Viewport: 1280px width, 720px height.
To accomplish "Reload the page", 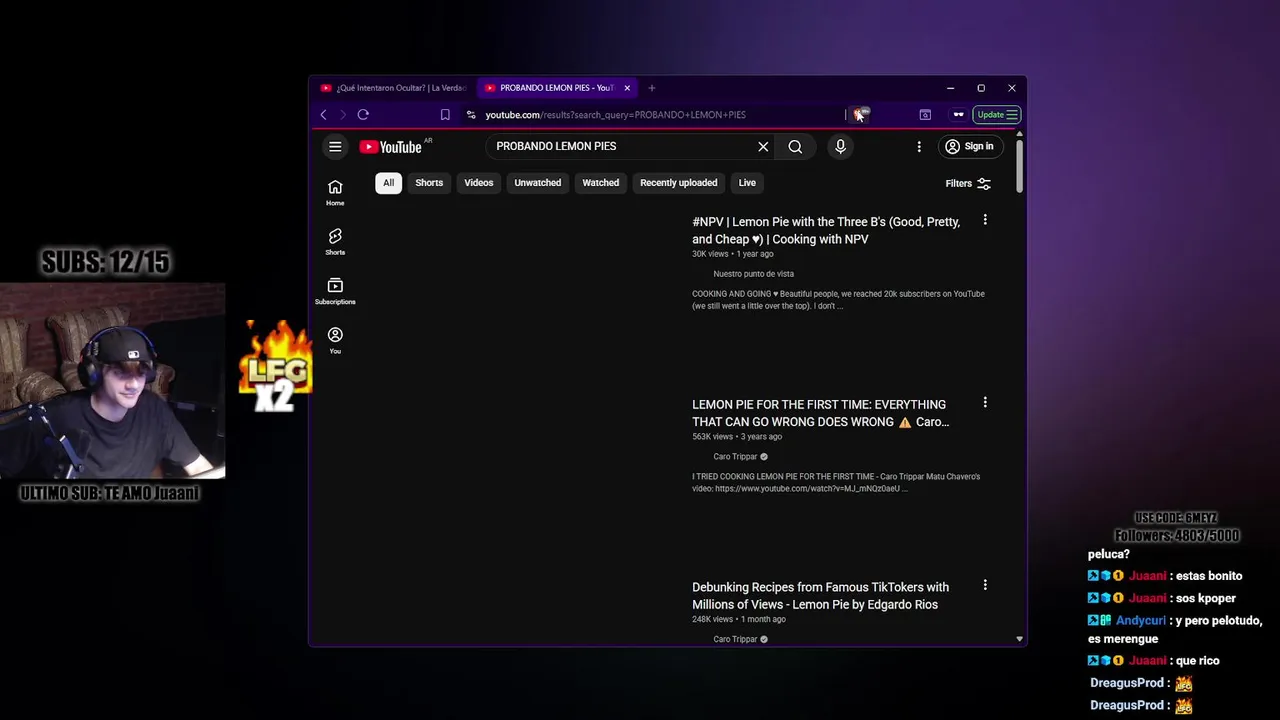I will [x=363, y=115].
